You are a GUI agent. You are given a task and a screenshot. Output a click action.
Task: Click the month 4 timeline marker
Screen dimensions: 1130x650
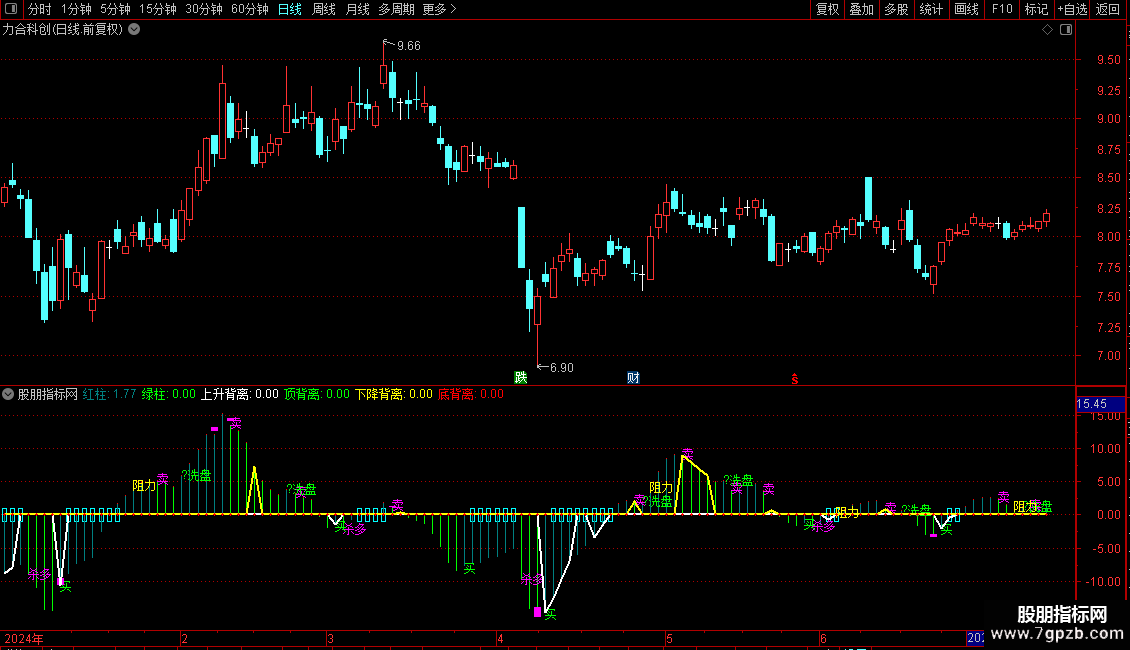(500, 638)
